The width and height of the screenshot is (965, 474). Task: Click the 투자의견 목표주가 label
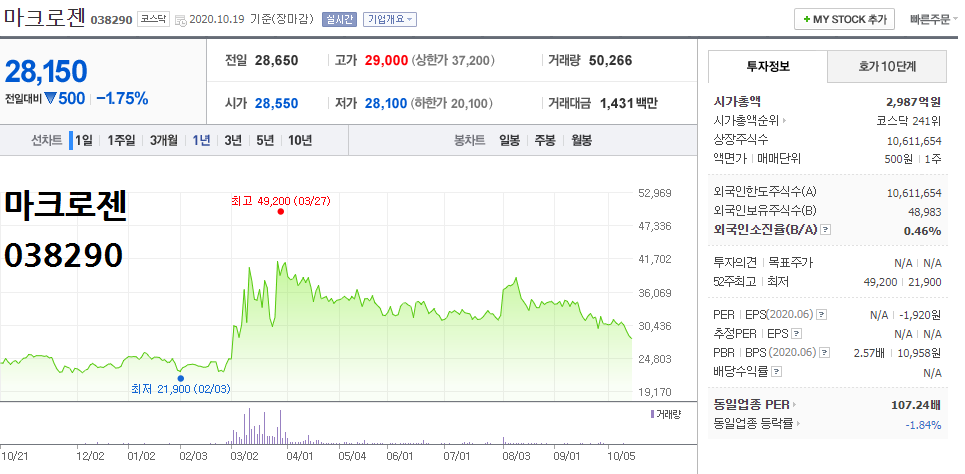click(x=763, y=263)
